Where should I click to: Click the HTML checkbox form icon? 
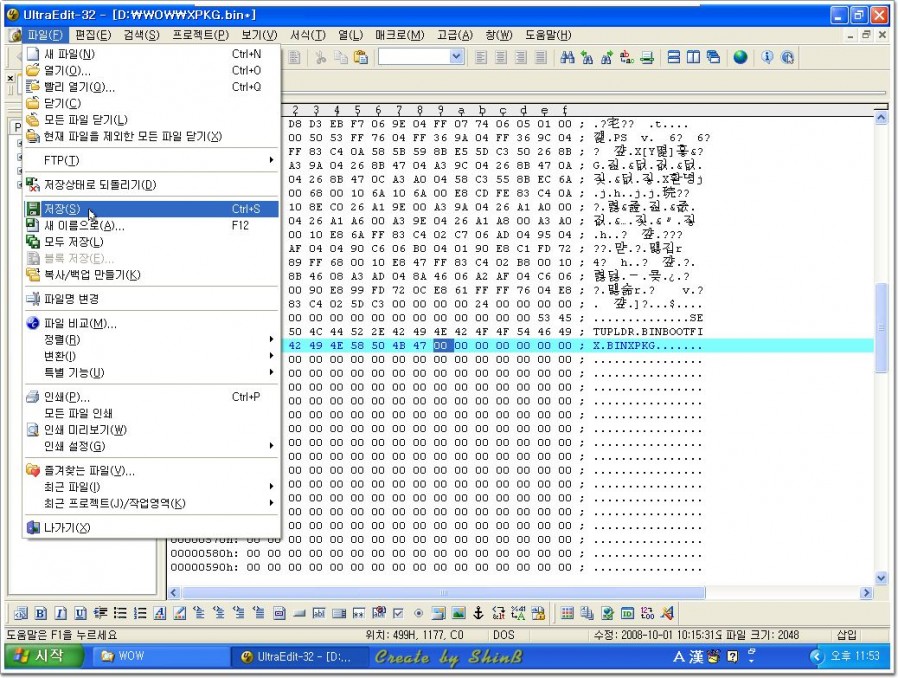(x=398, y=613)
